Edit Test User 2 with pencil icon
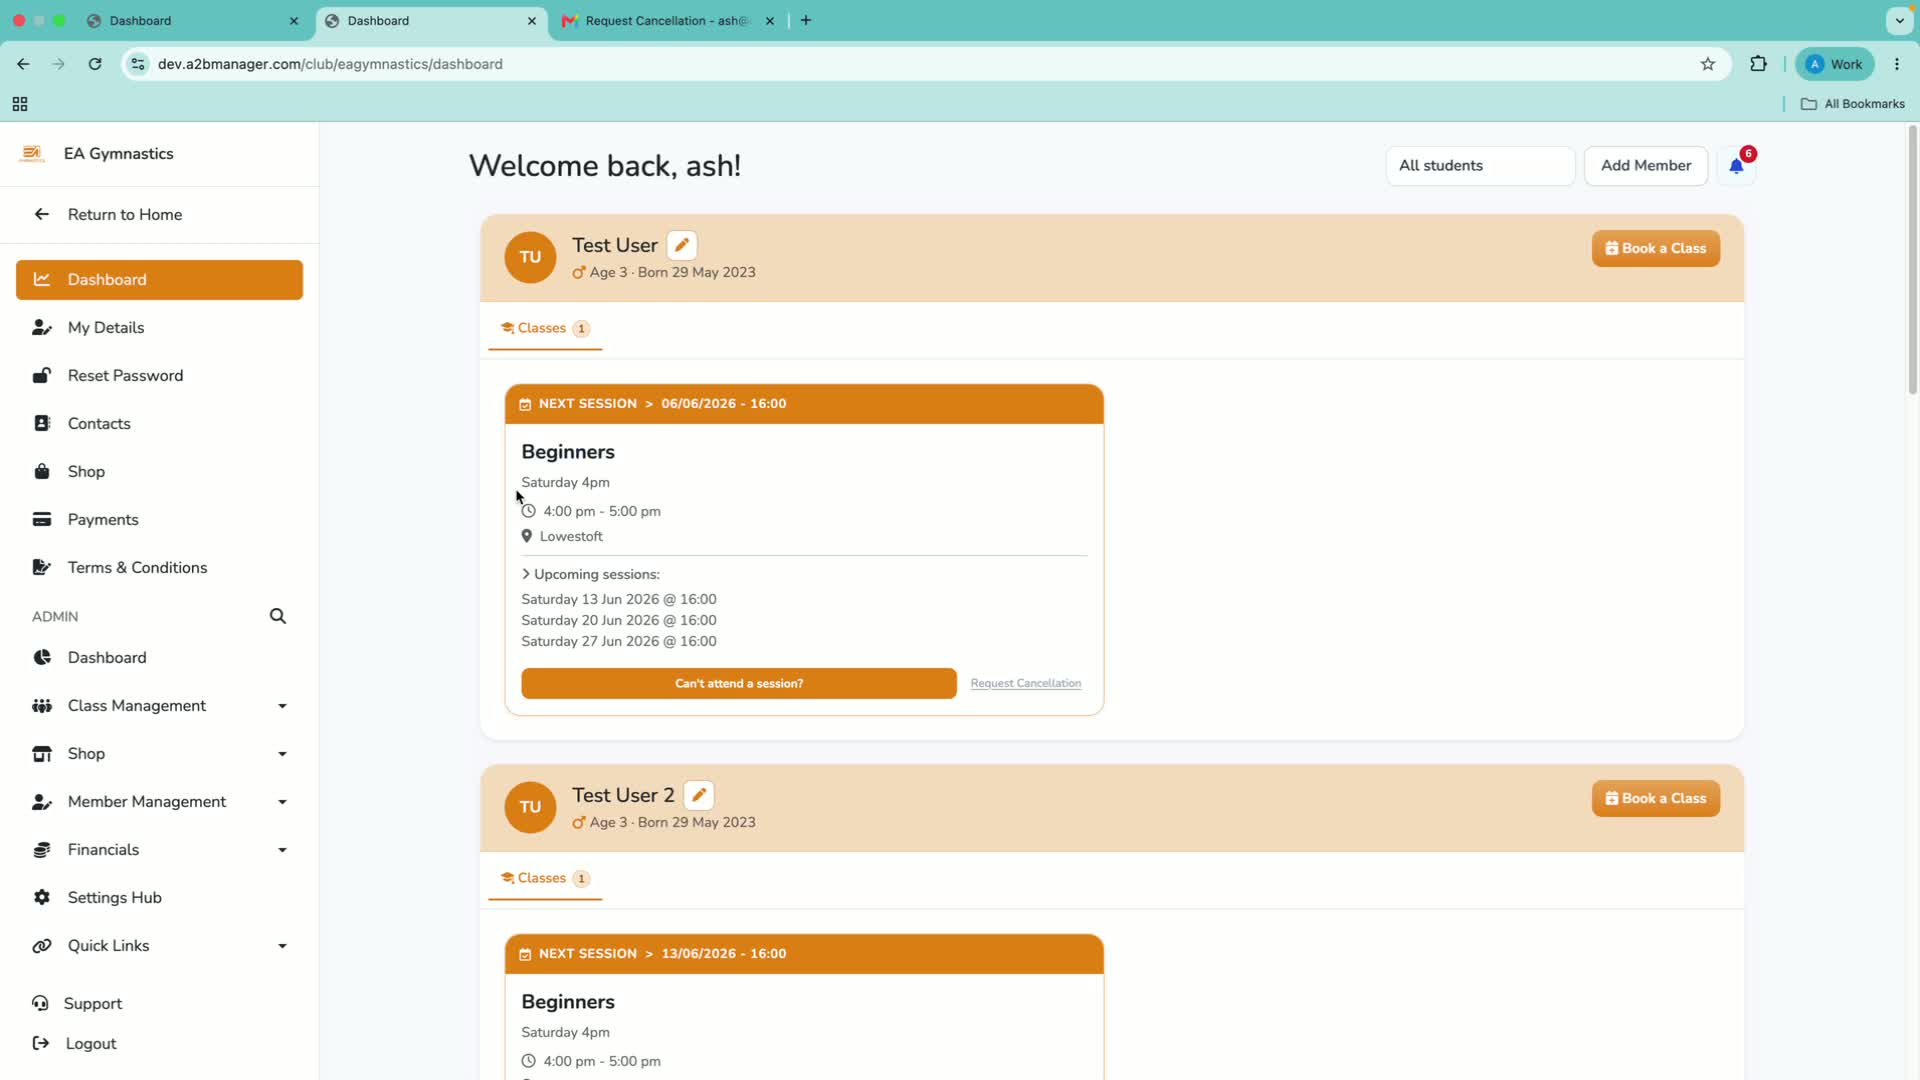Viewport: 1920px width, 1080px height. 699,795
